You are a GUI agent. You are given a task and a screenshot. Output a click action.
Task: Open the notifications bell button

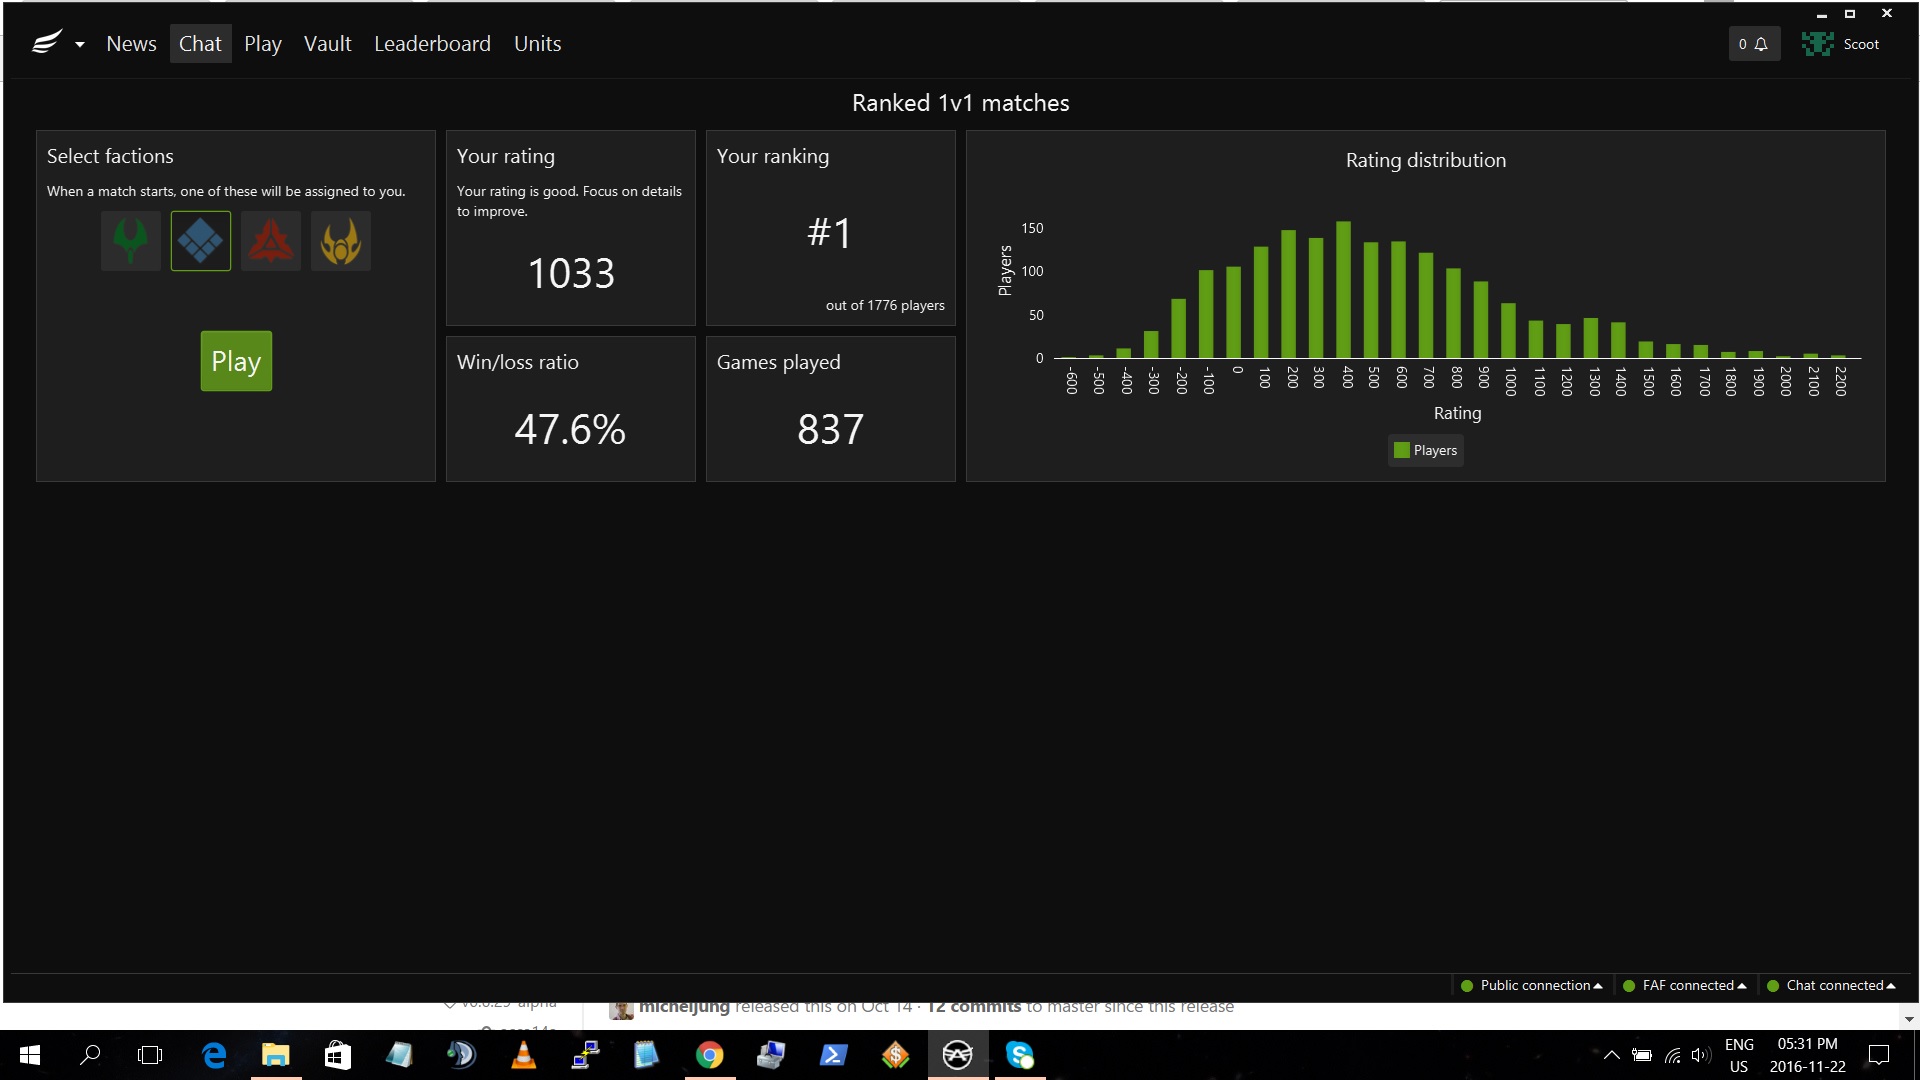(1754, 44)
